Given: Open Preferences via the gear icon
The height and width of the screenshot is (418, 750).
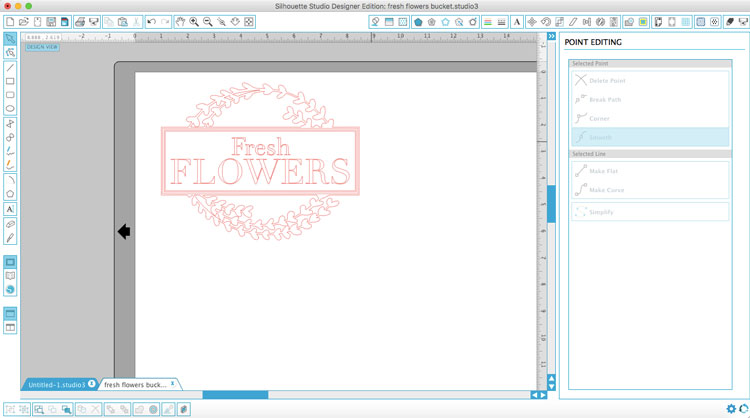Looking at the screenshot, I should (731, 408).
